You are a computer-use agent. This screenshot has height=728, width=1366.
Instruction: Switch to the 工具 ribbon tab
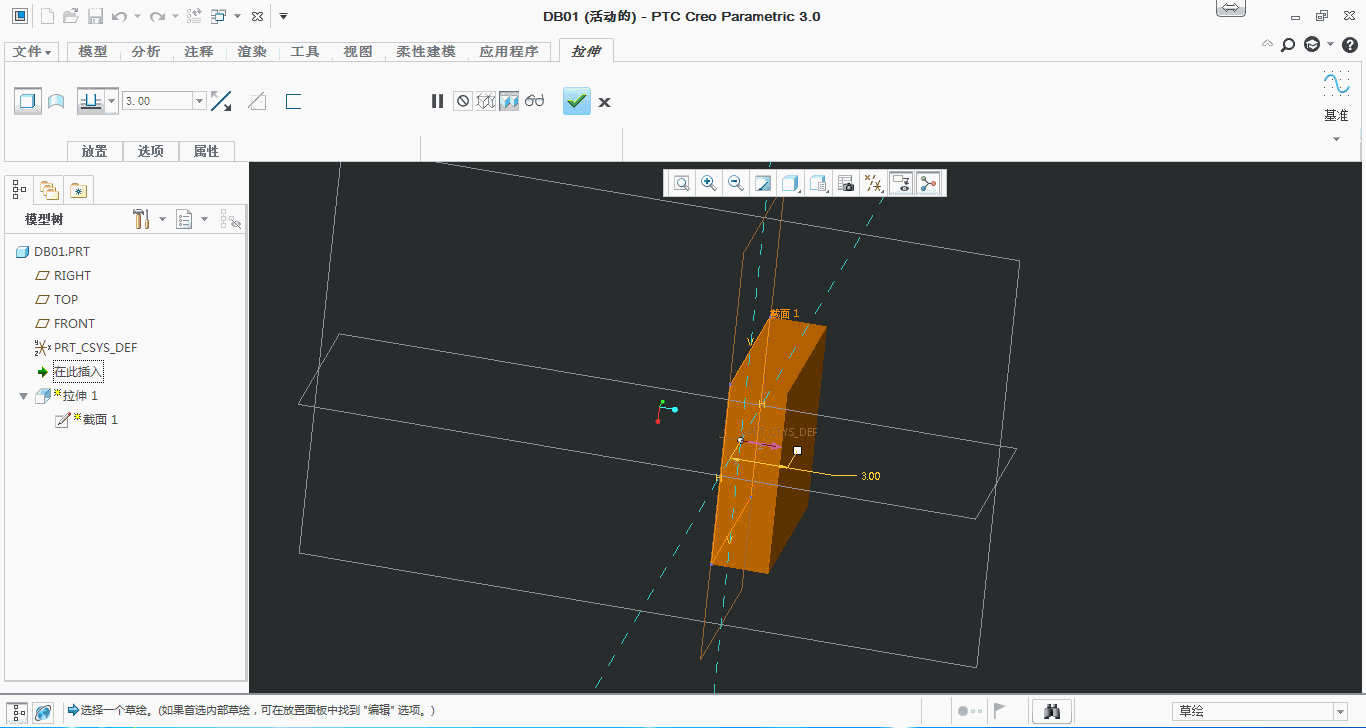pyautogui.click(x=305, y=52)
